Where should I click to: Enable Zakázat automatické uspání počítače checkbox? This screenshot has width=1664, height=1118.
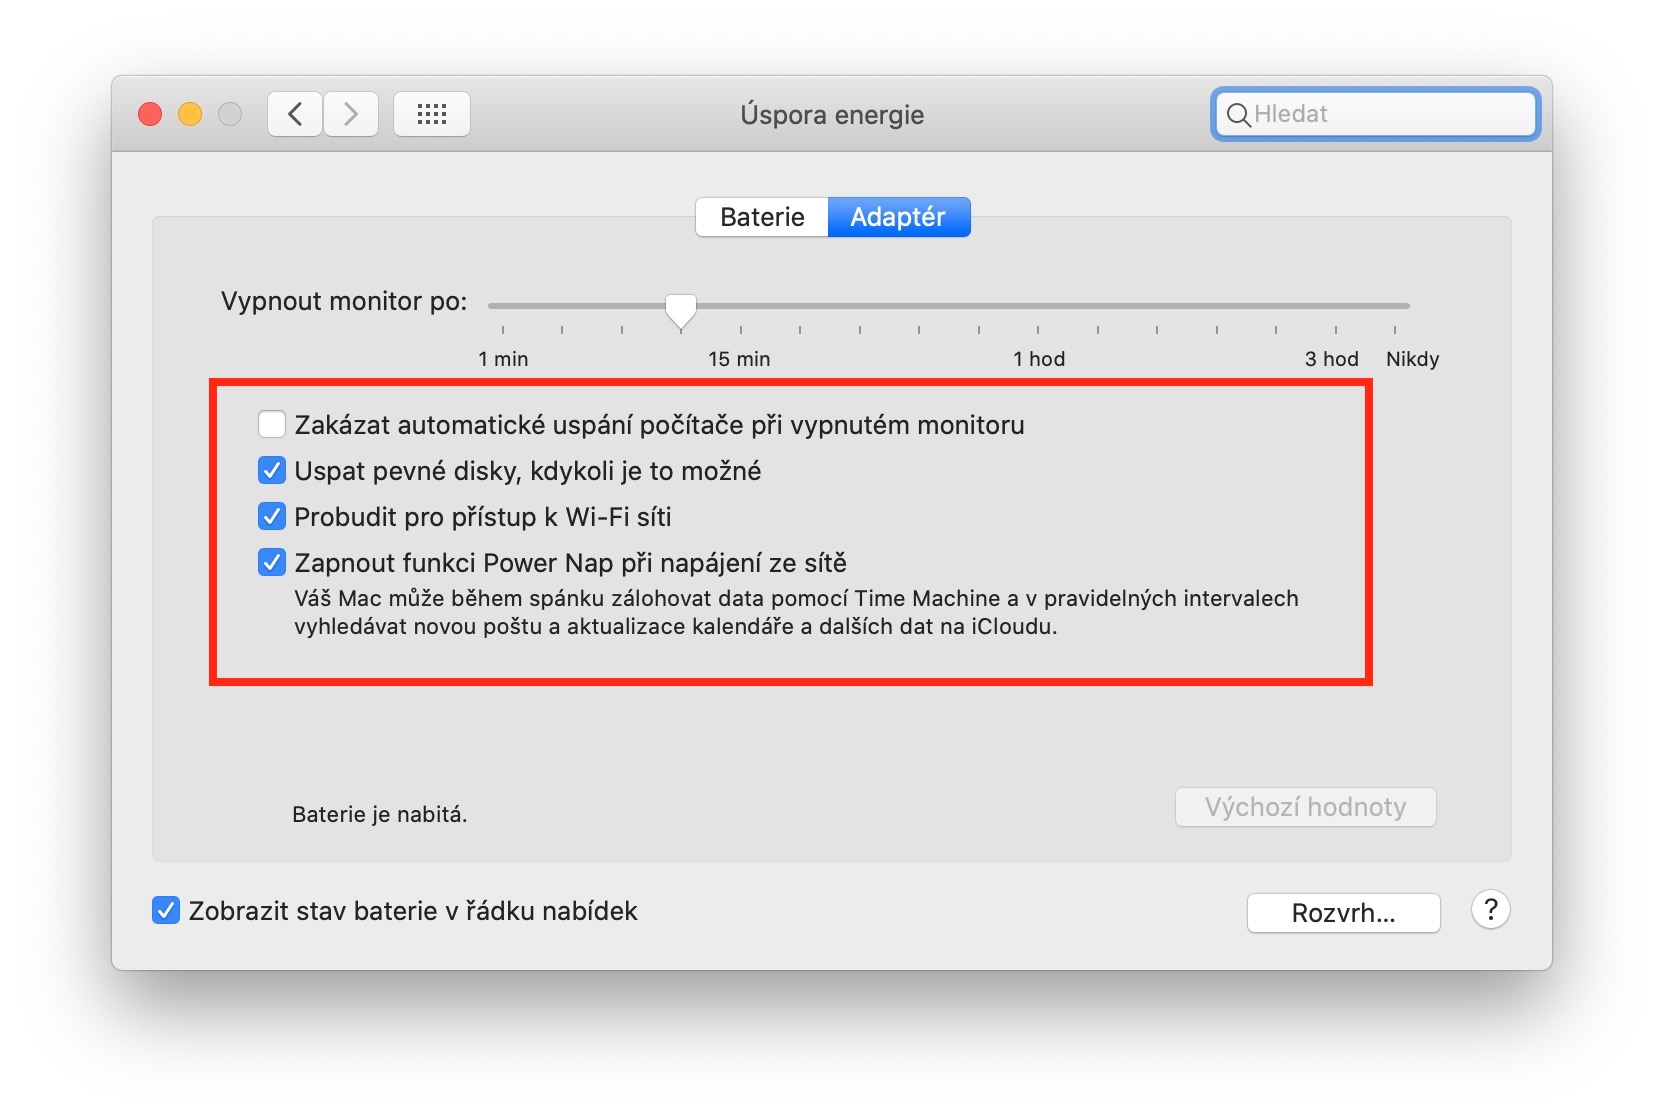tap(272, 425)
